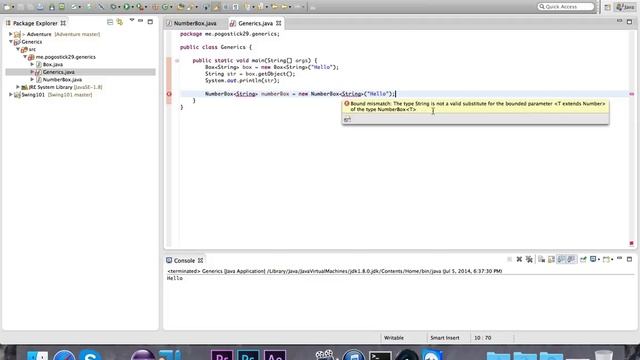Collapse the src folder tree node

[x=18, y=49]
